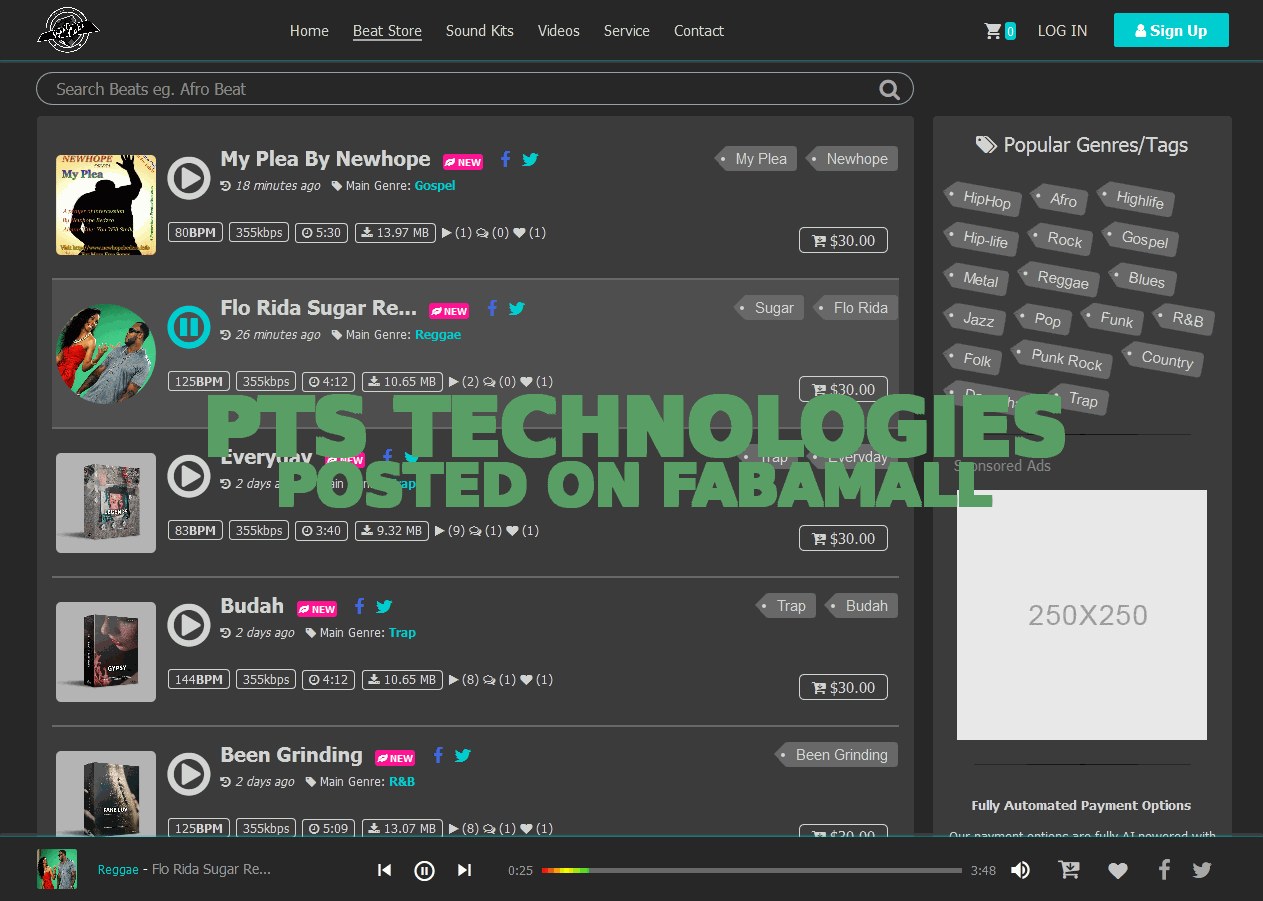Screen dimensions: 1263x901
Task: Open the Contact page
Action: 699,31
